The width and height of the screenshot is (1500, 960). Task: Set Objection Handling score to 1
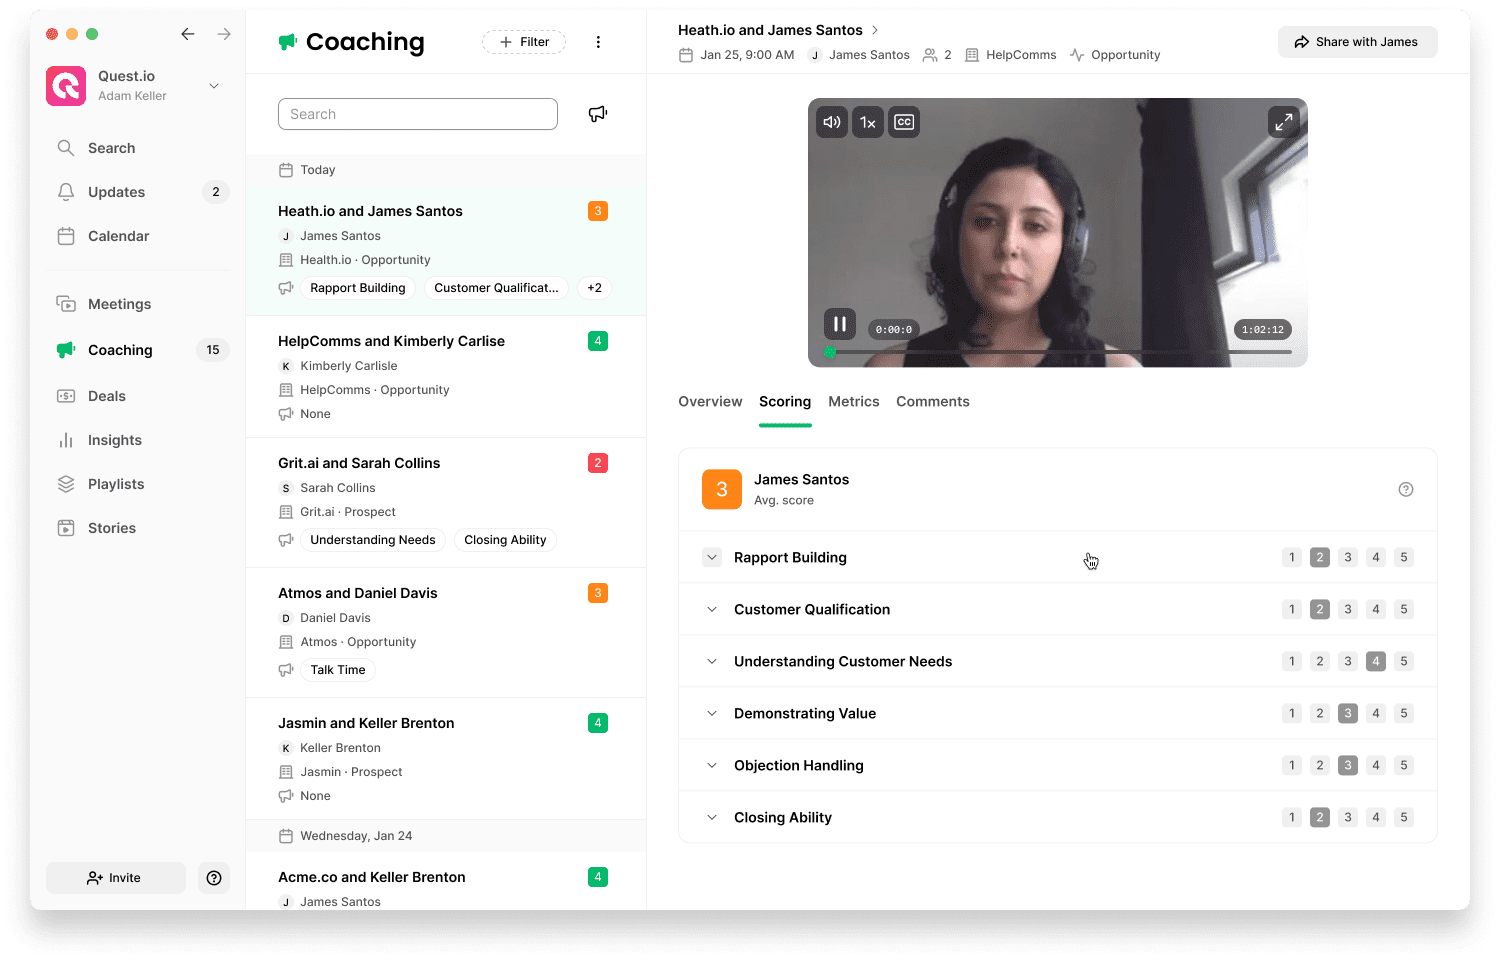pyautogui.click(x=1292, y=765)
